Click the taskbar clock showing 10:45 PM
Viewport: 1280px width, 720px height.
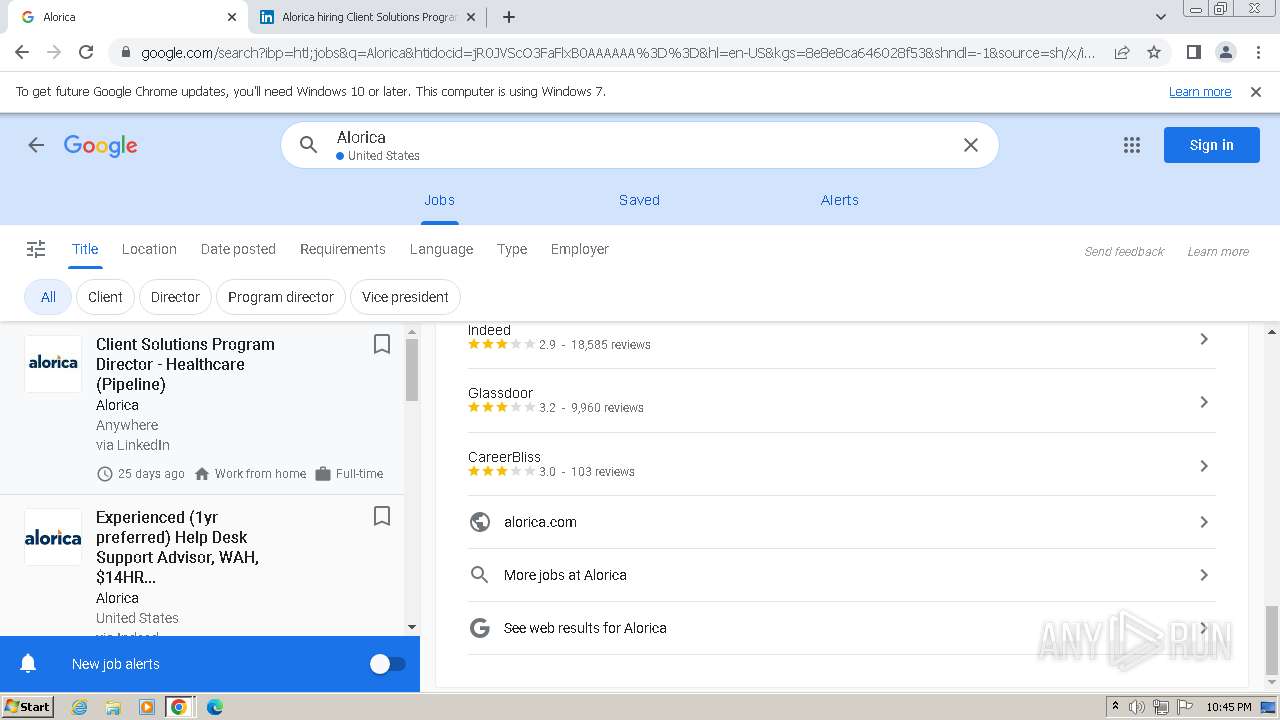(x=1228, y=707)
